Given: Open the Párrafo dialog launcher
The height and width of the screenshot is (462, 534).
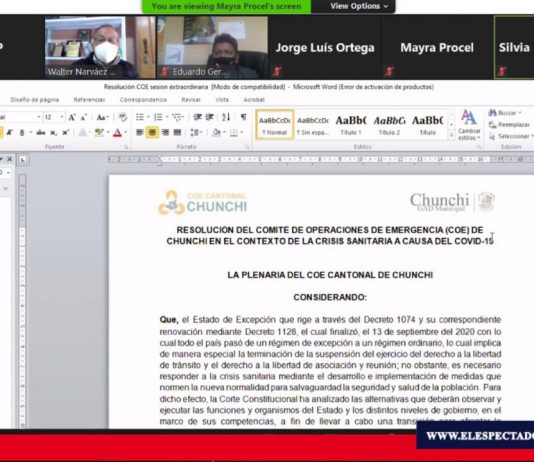Looking at the screenshot, I should click(x=247, y=147).
